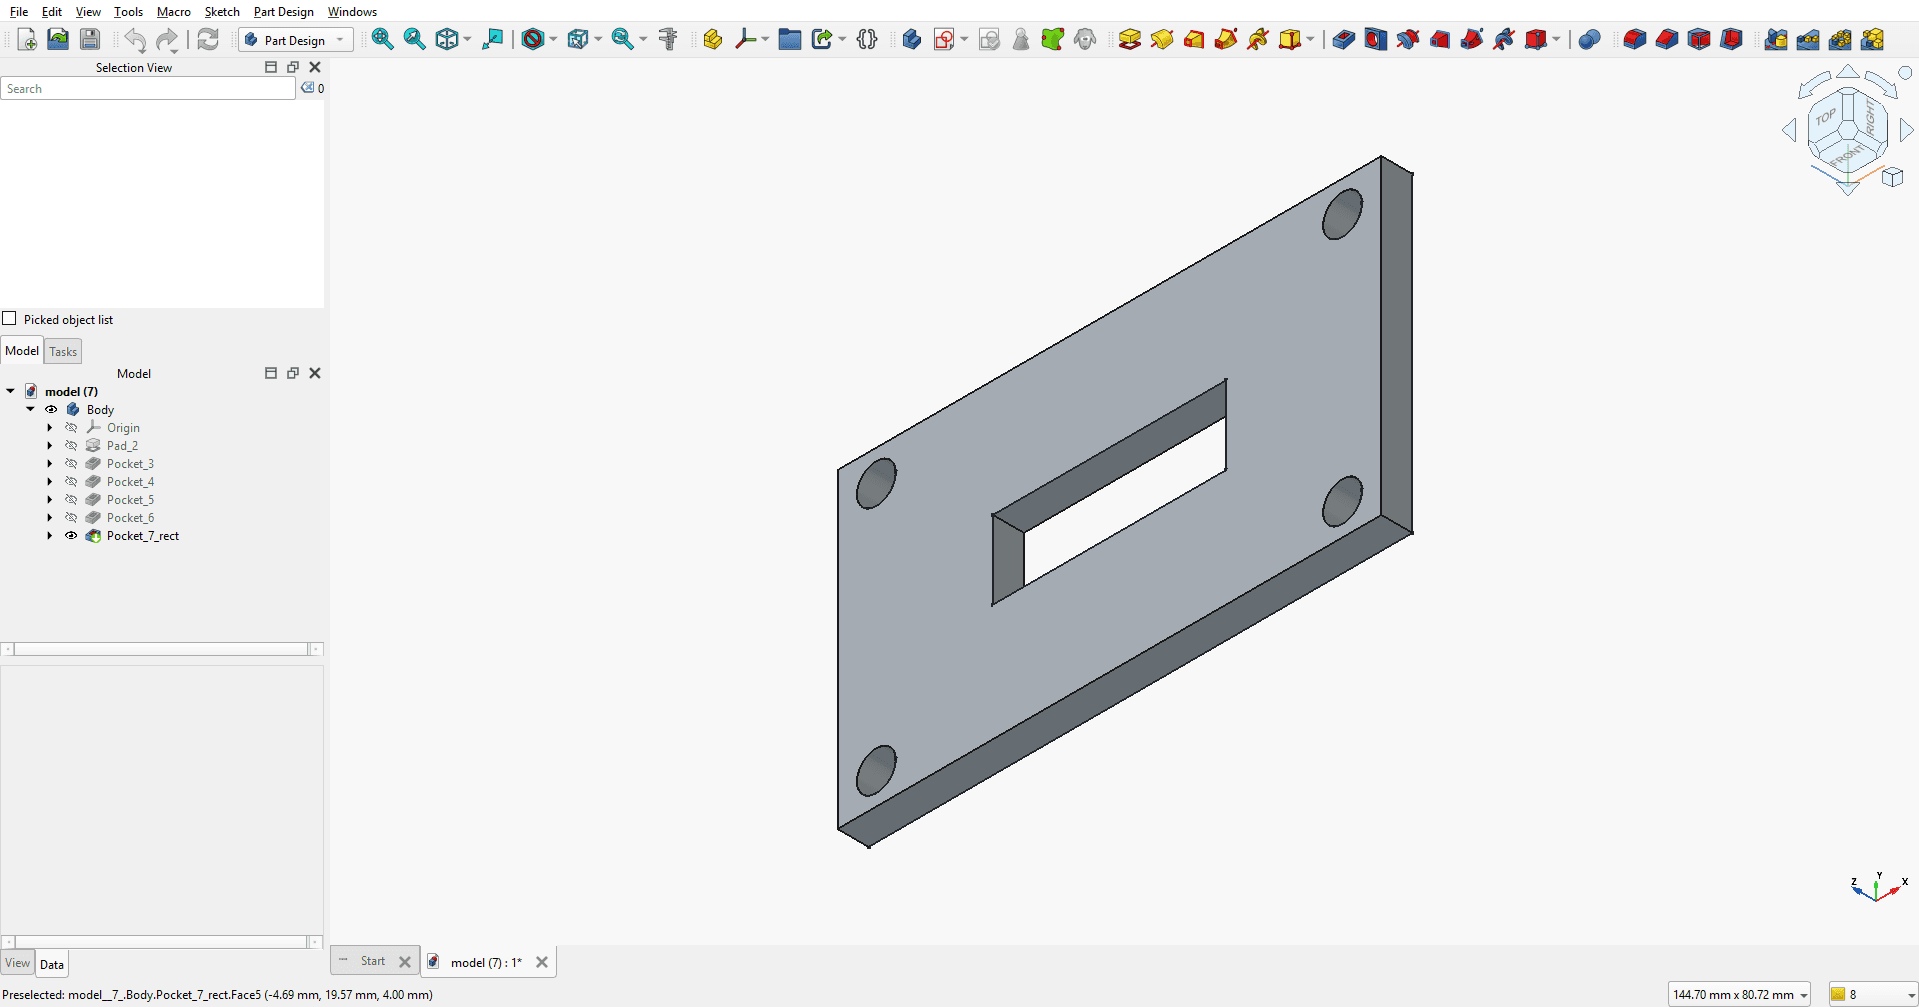Screen dimensions: 1919x1007
Task: Redo the last undone action
Action: 167,40
